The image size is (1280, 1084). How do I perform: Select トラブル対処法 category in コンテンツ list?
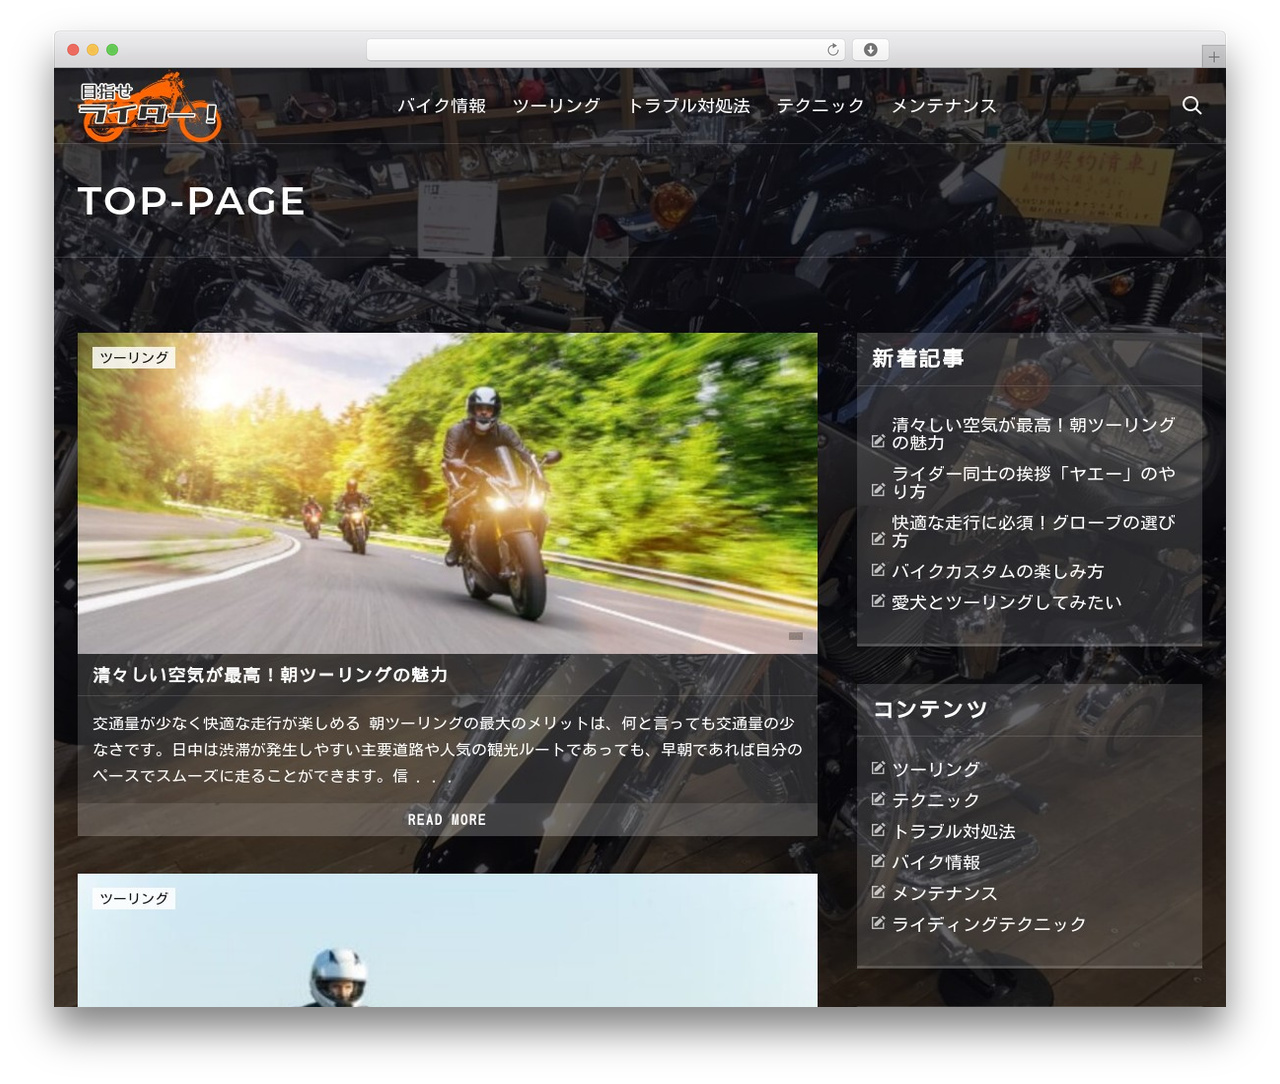(954, 831)
